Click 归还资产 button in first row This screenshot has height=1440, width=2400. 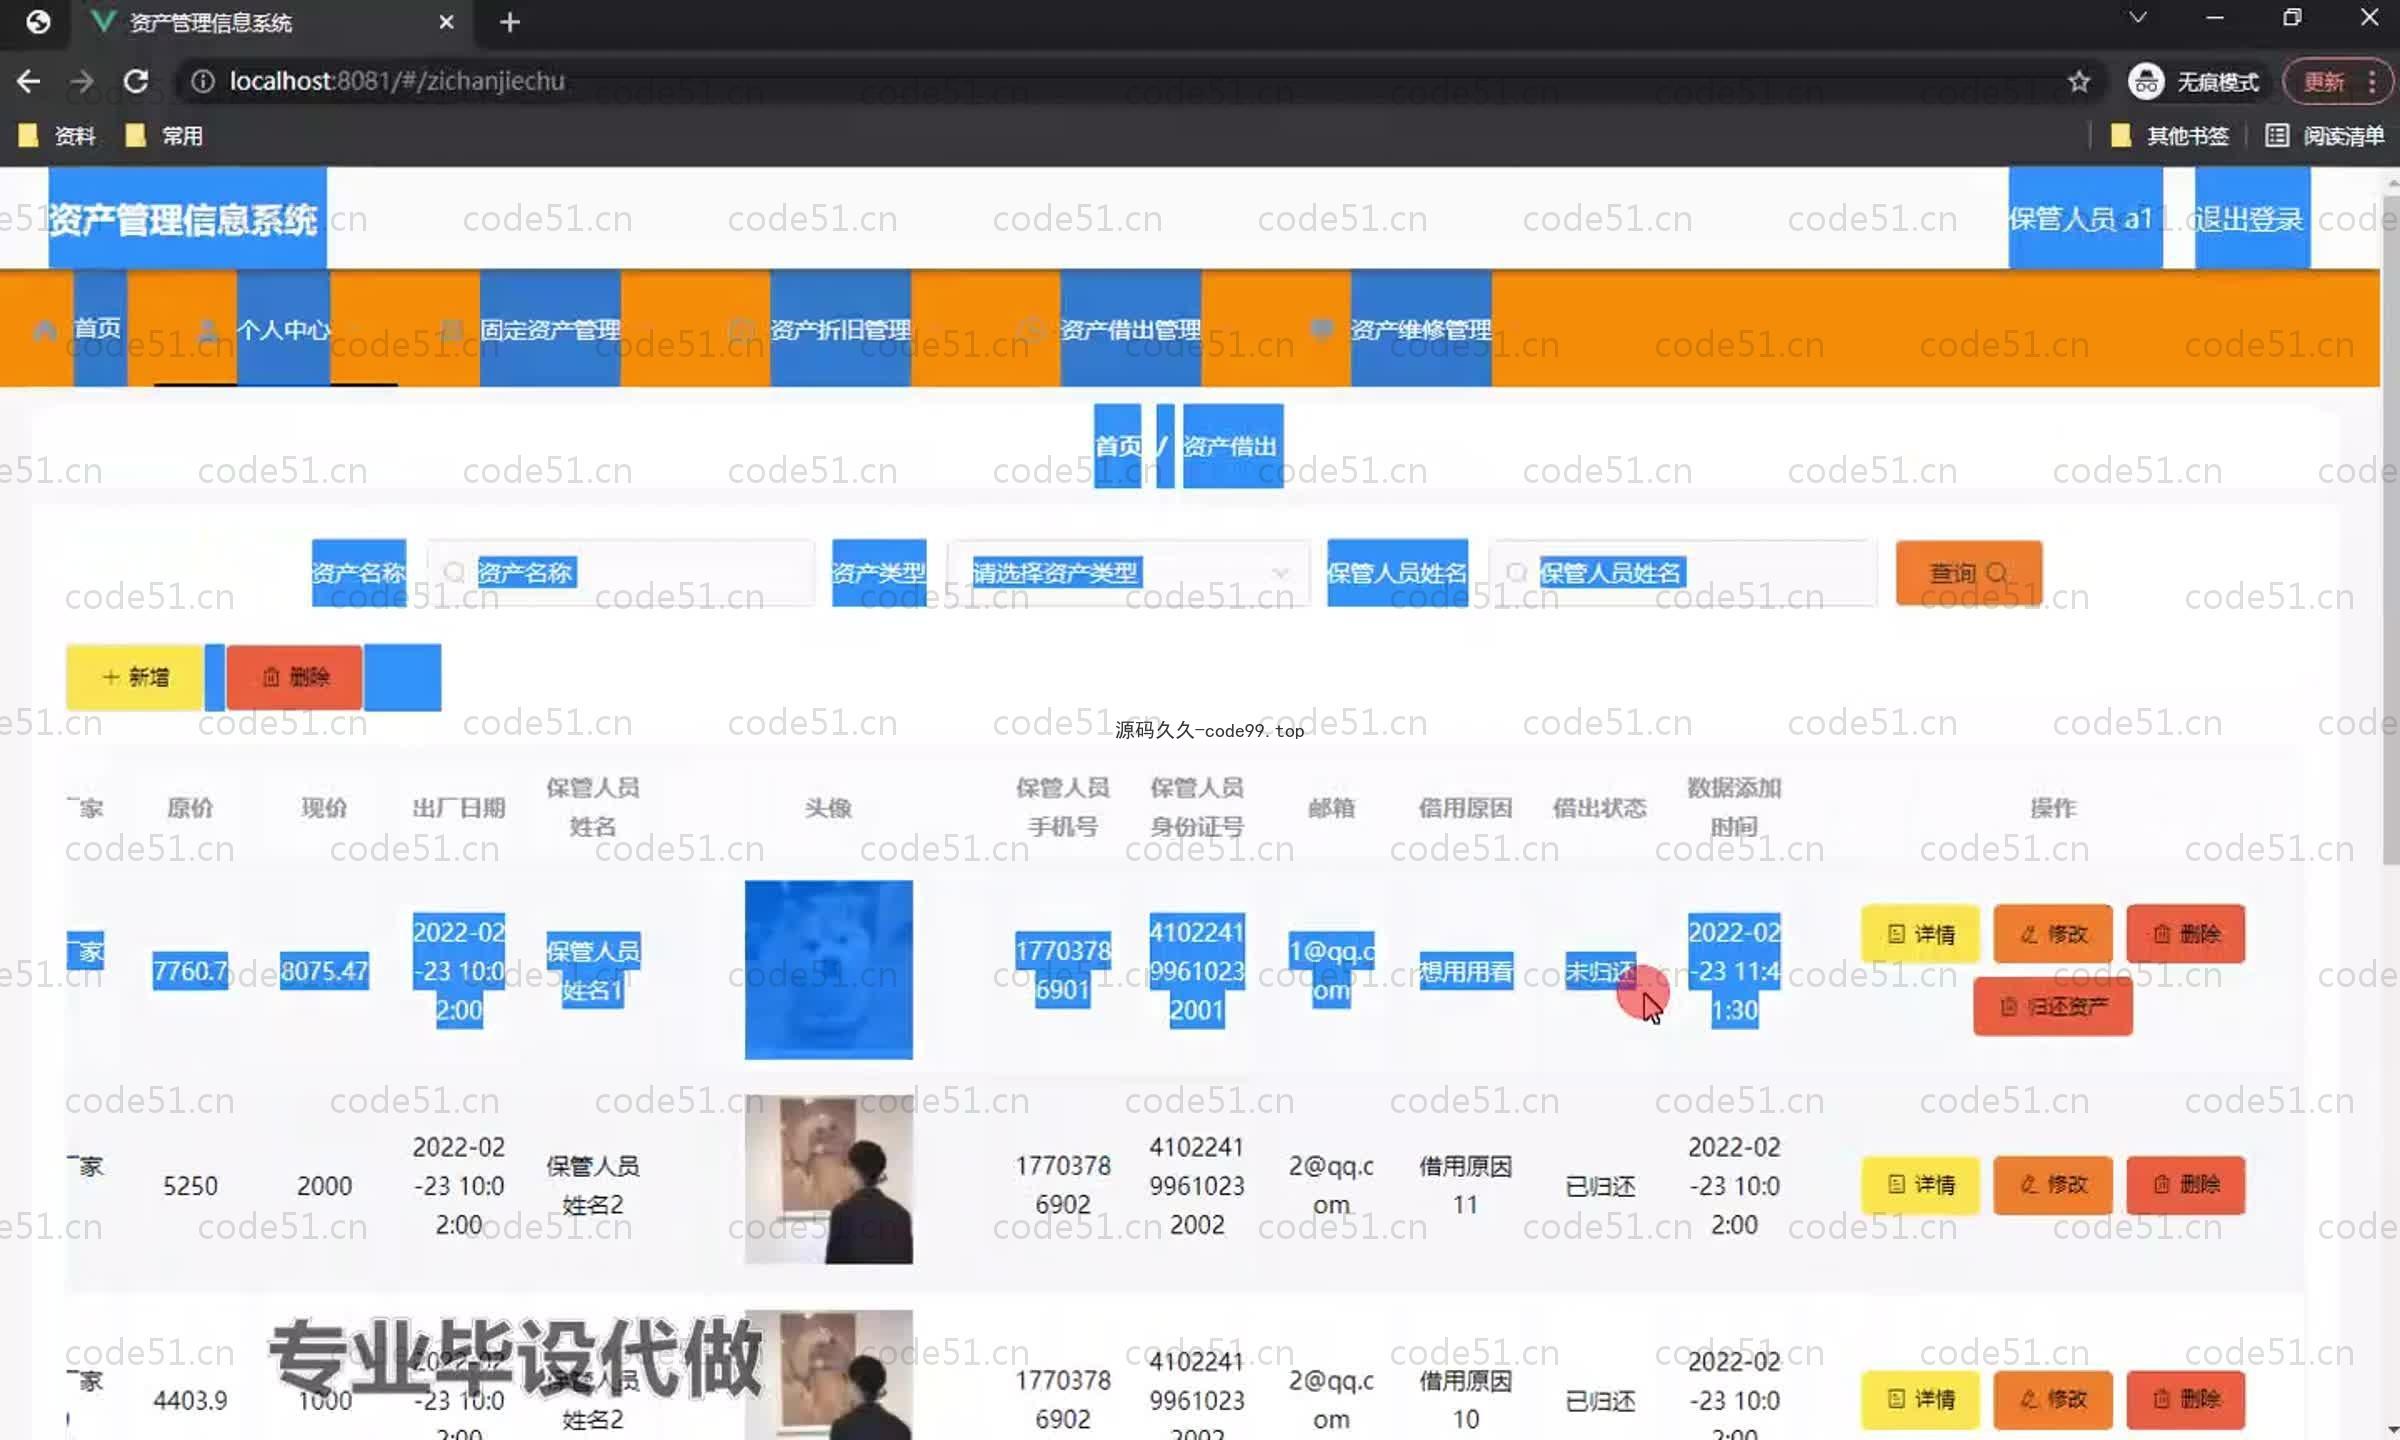coord(2053,1006)
